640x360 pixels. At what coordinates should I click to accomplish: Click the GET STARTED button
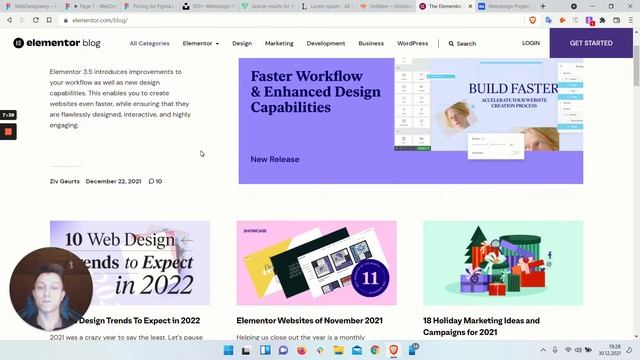pos(591,43)
